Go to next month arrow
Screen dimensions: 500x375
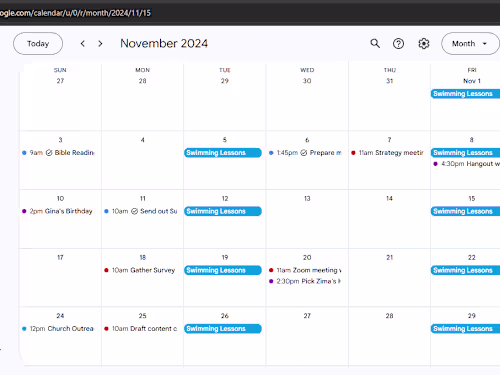(x=100, y=44)
